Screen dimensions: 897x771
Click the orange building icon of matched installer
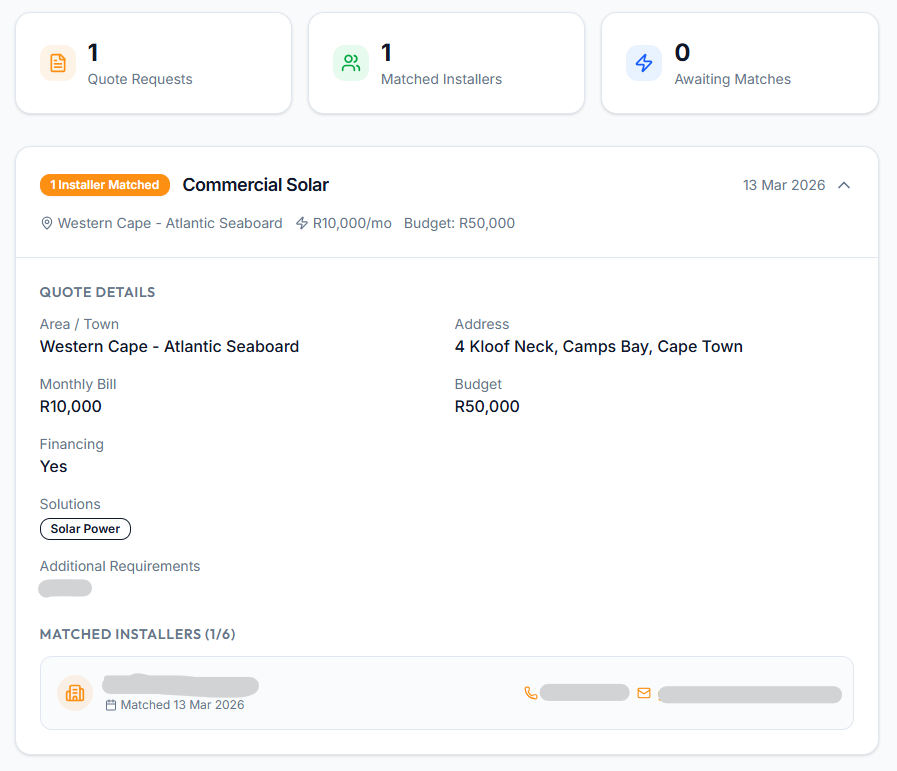click(75, 693)
